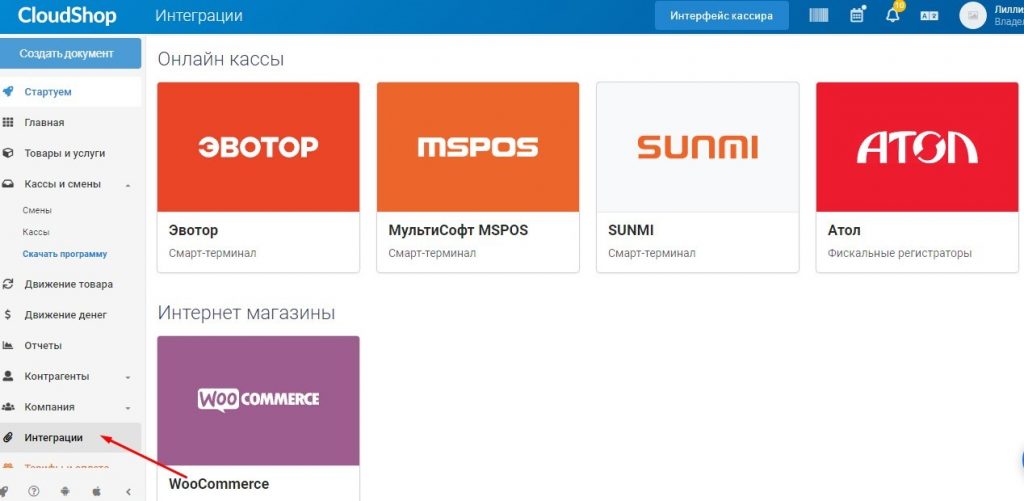This screenshot has width=1024, height=501.
Task: Click the Эвотор card title
Action: (x=193, y=231)
